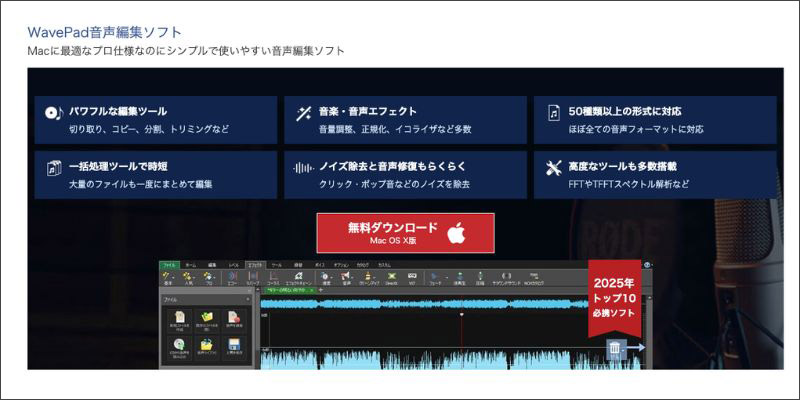This screenshot has height=400, width=800.
Task: Select the ノイズ除去と音声修復もらくらく card title
Action: pyautogui.click(x=392, y=166)
